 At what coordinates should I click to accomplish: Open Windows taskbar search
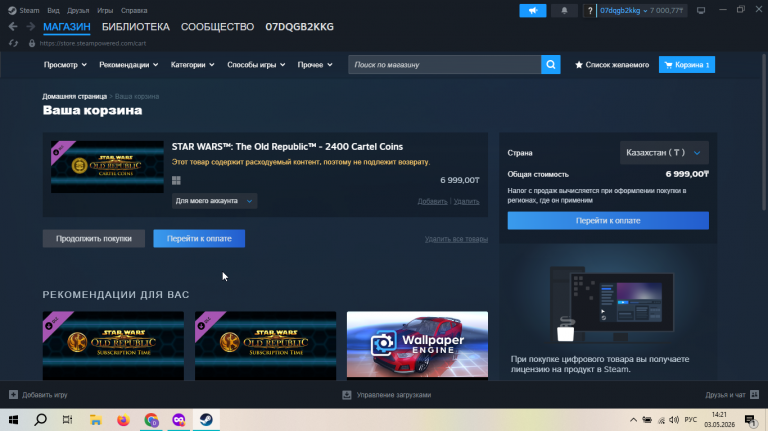tap(41, 420)
